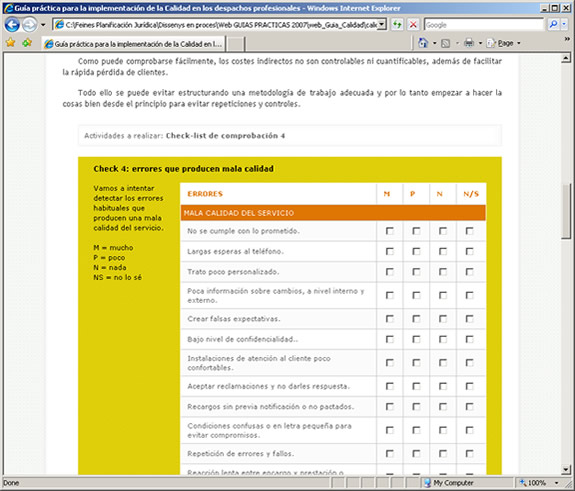
Task: Click the Home page icon
Action: [423, 43]
